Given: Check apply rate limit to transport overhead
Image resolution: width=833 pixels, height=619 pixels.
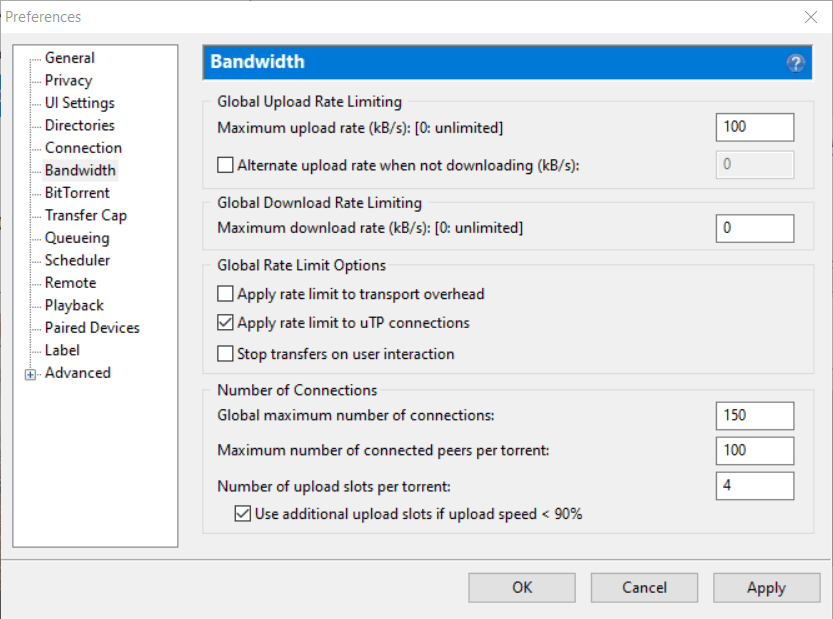Looking at the screenshot, I should [x=225, y=294].
